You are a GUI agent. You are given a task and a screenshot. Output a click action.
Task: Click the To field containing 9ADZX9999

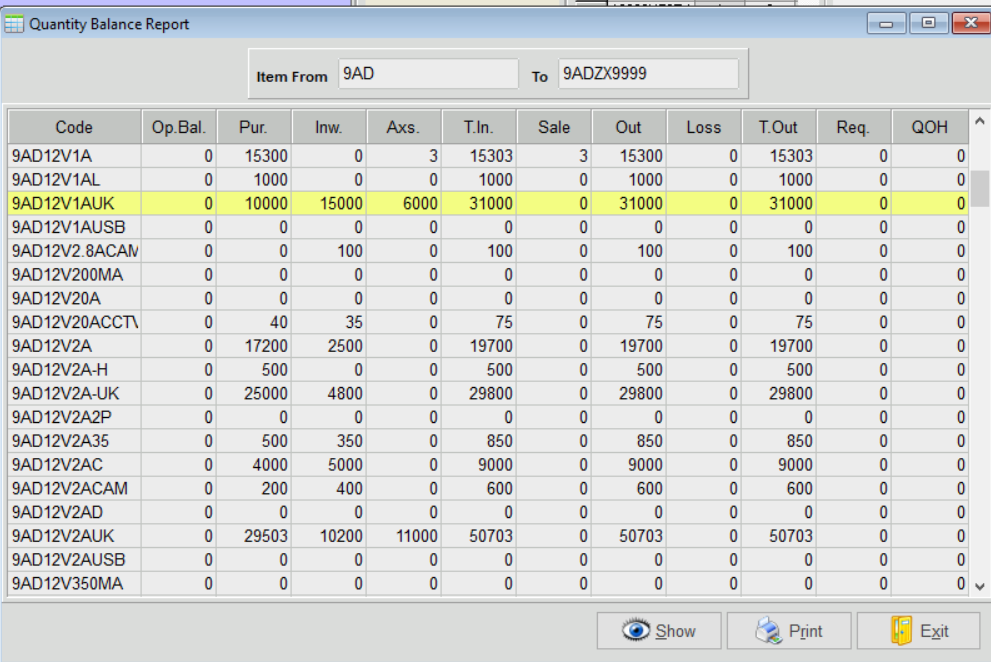(x=647, y=74)
